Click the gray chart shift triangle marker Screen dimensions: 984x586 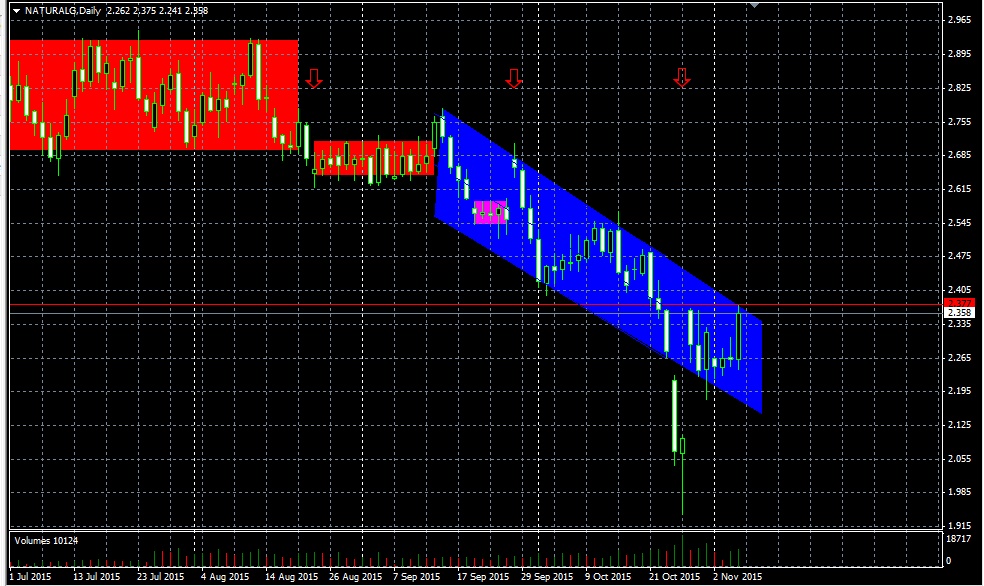coord(755,6)
